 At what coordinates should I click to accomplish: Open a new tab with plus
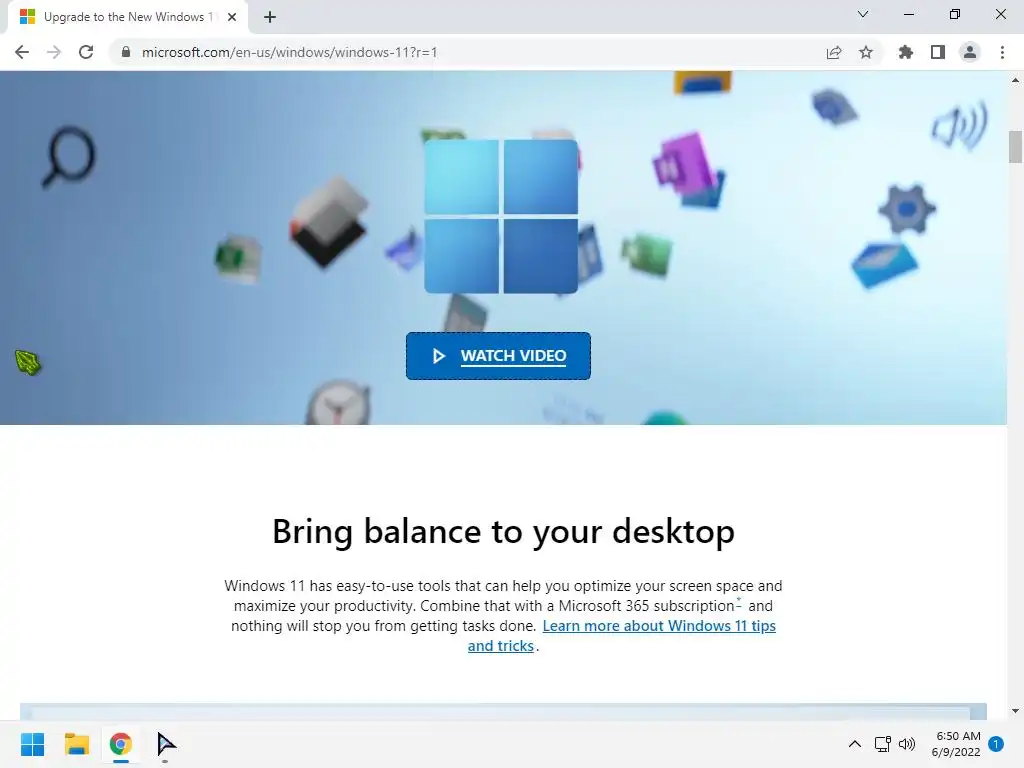tap(270, 18)
